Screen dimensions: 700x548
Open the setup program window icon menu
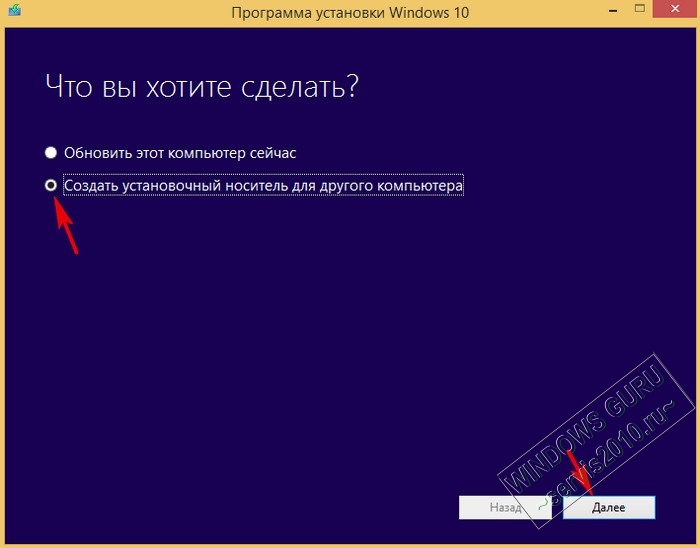pos(14,10)
